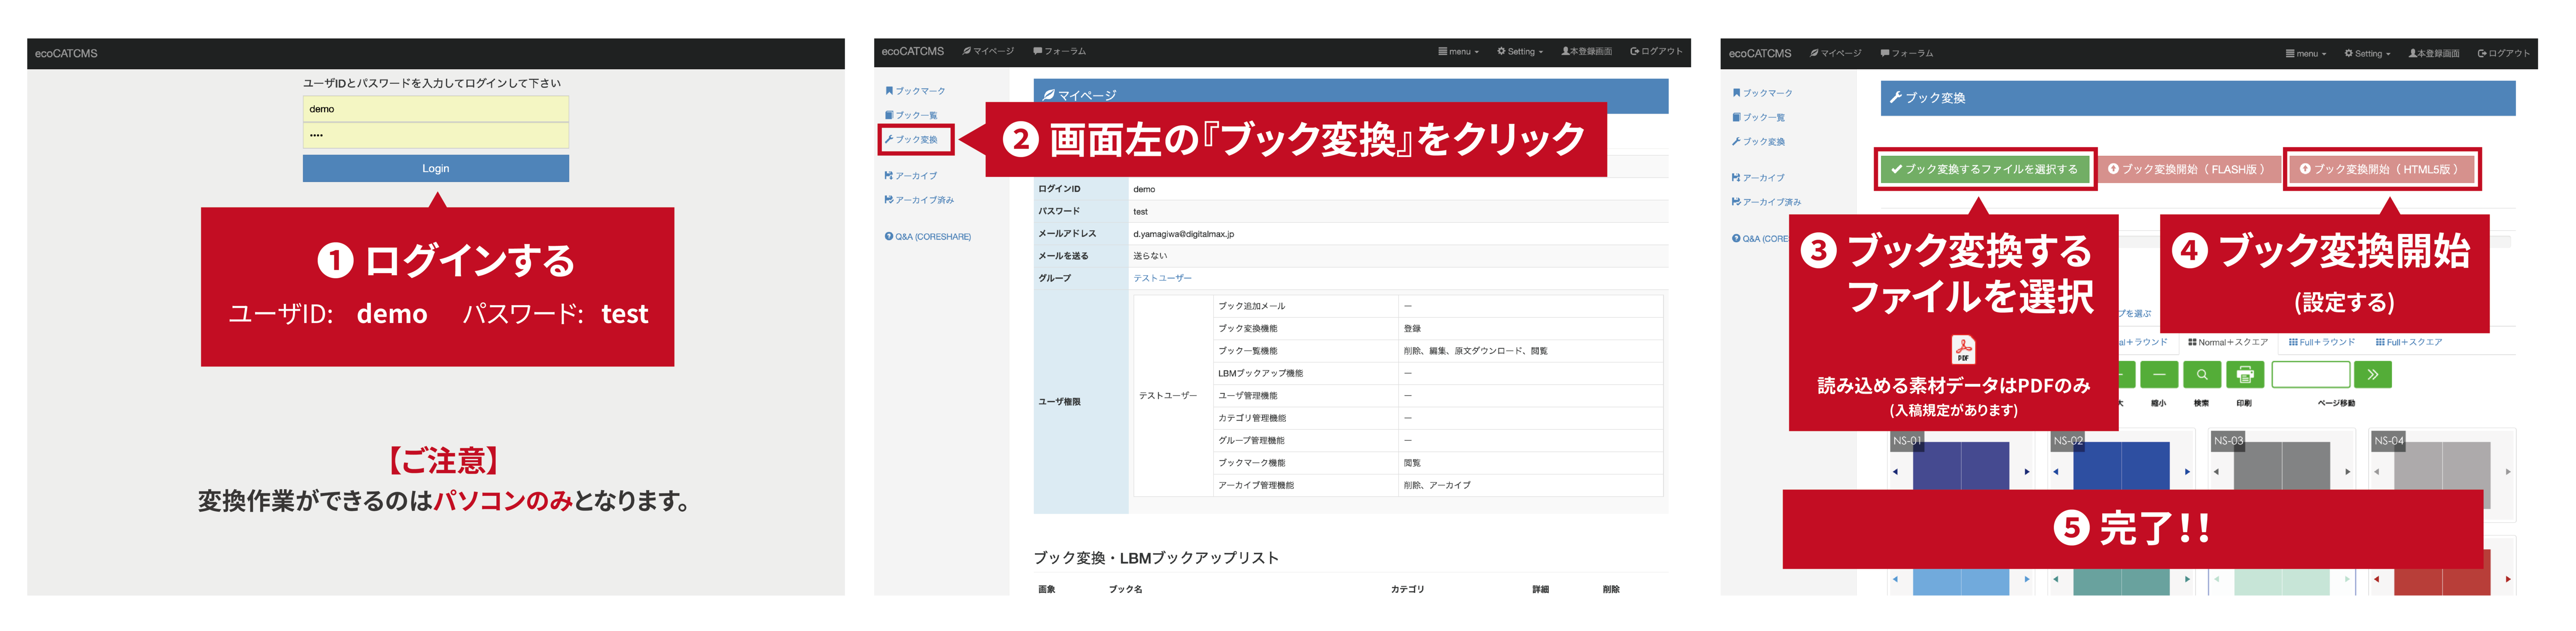Click the アーカイブ済み text link on ブック変換 screen
Image resolution: width=2576 pixels, height=631 pixels.
[x=1772, y=202]
